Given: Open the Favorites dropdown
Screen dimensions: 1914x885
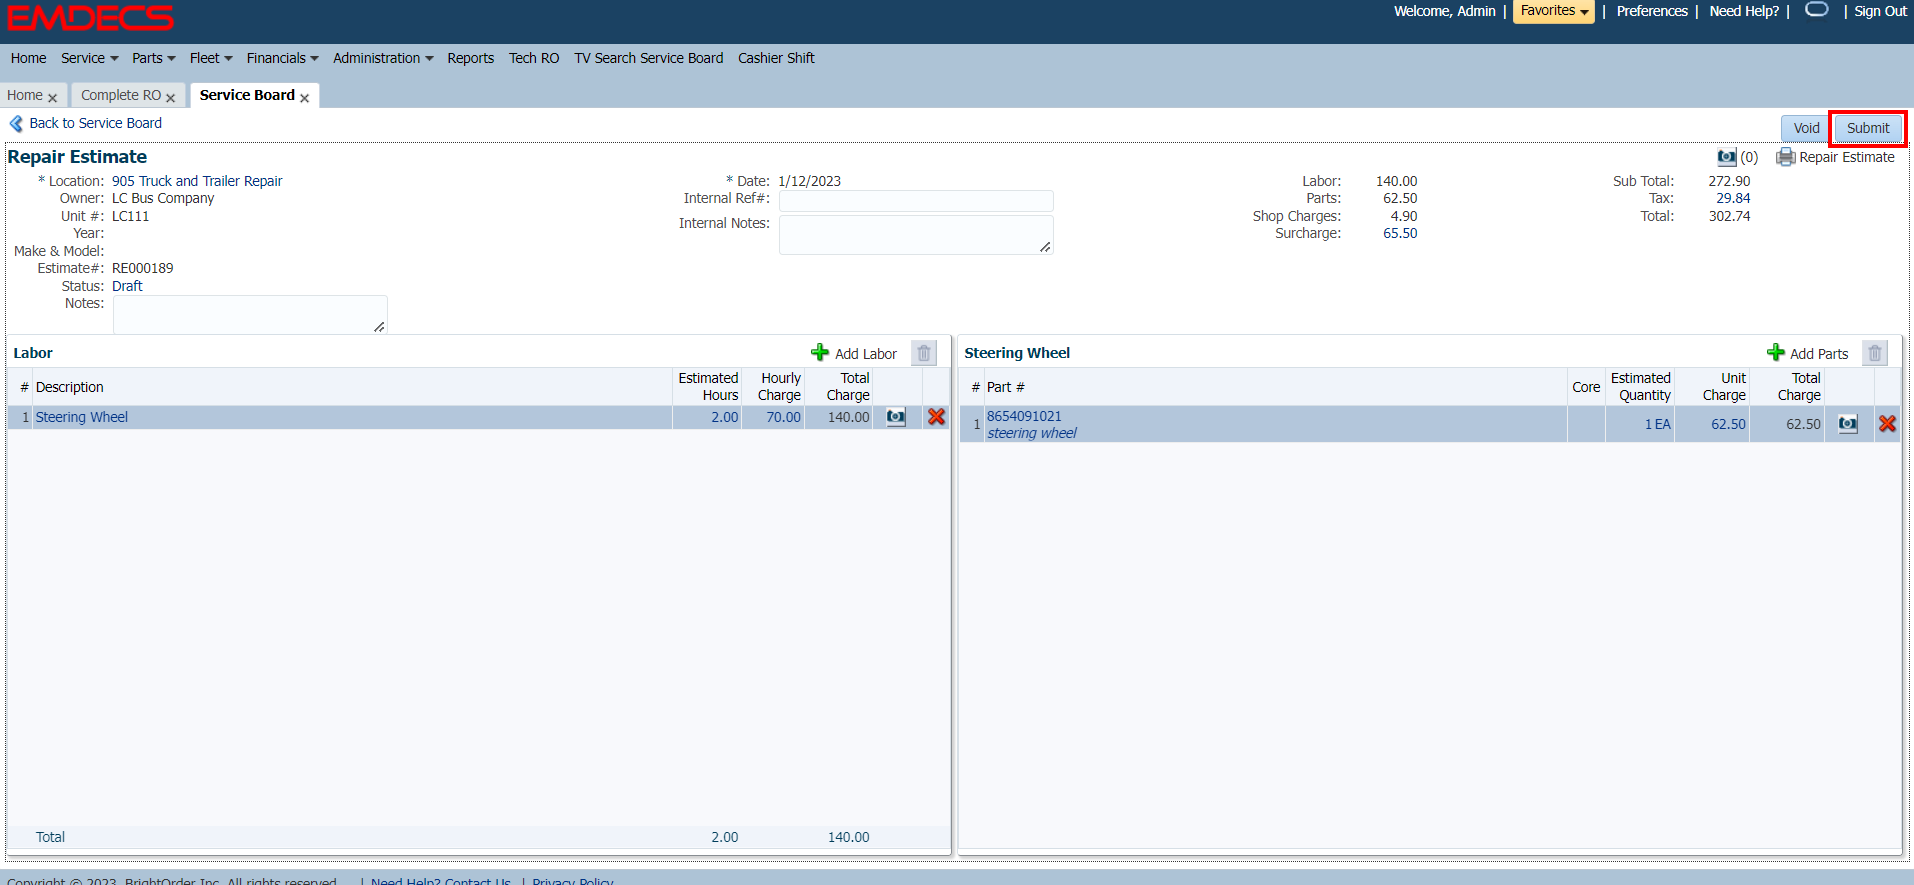Looking at the screenshot, I should 1553,11.
